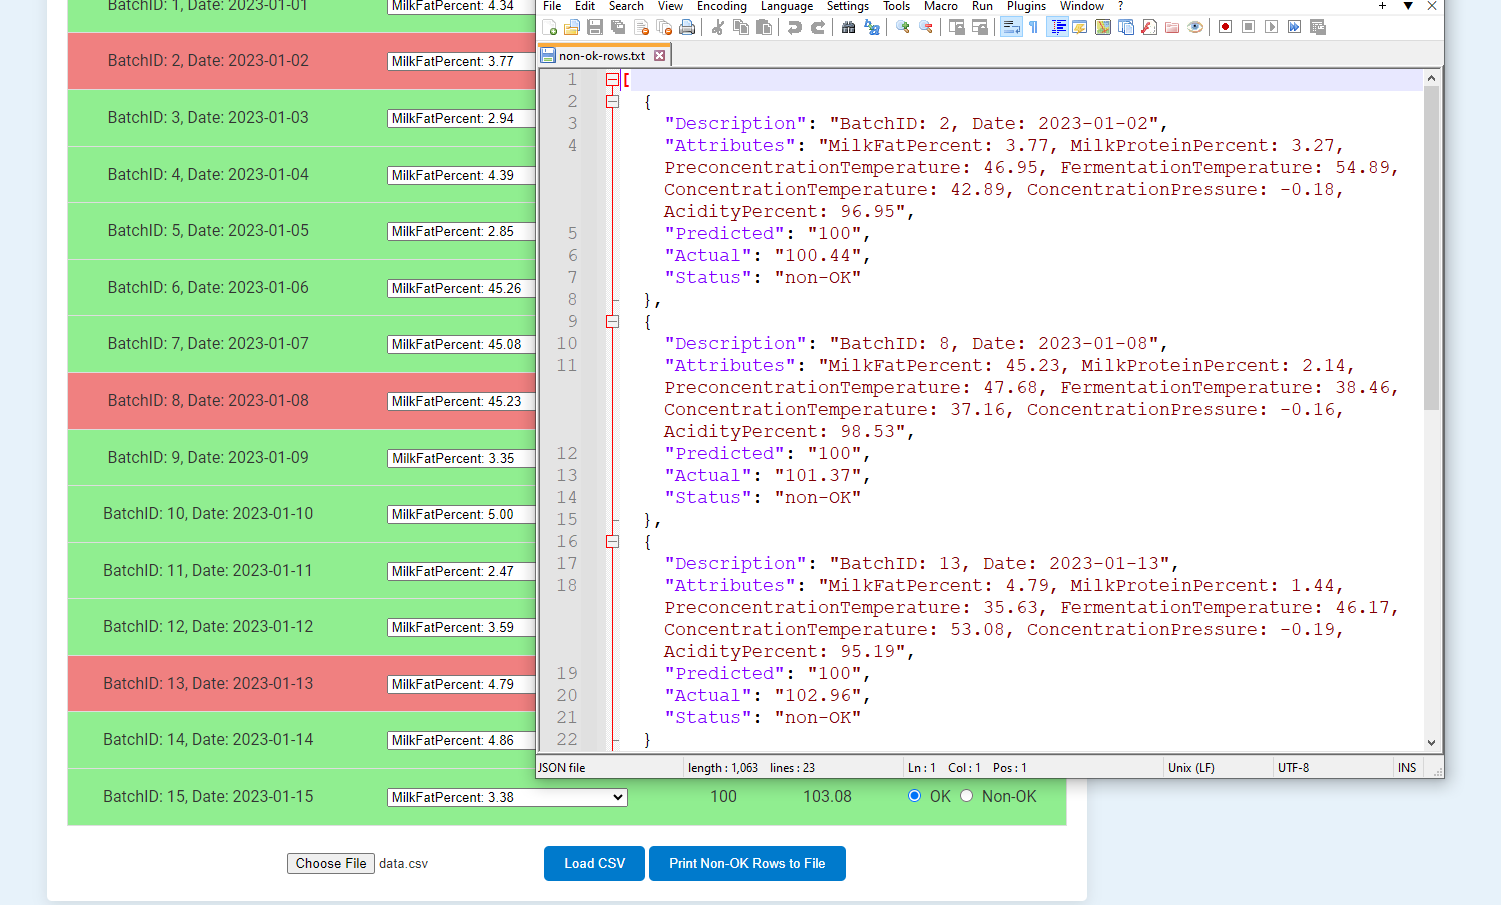Collapse the JSON fold marker on line 16
Image resolution: width=1501 pixels, height=905 pixels.
point(612,541)
